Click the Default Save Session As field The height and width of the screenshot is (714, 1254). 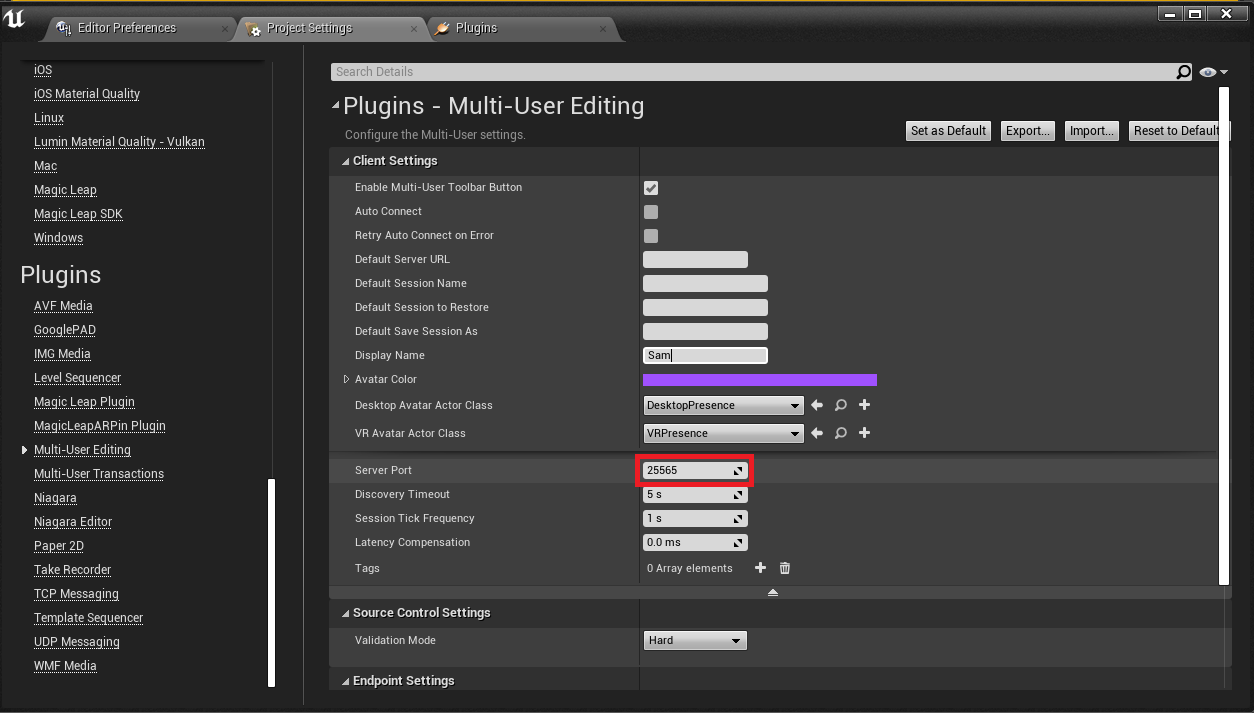[x=705, y=332]
